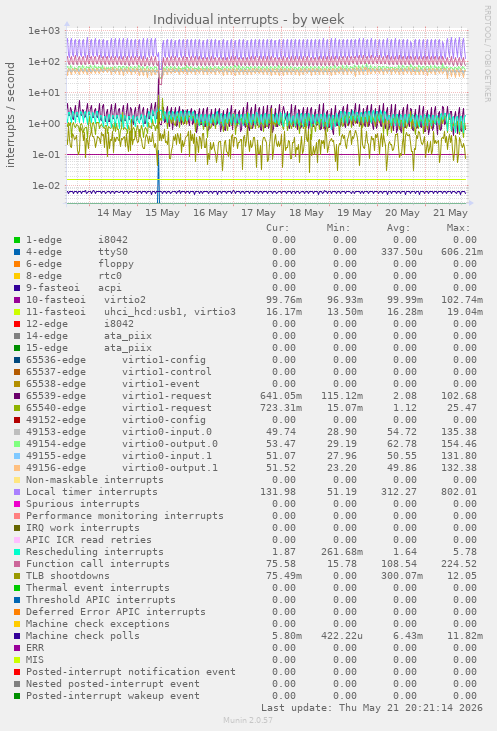Click the Last update timestamp text
497x731 pixels.
(372, 708)
